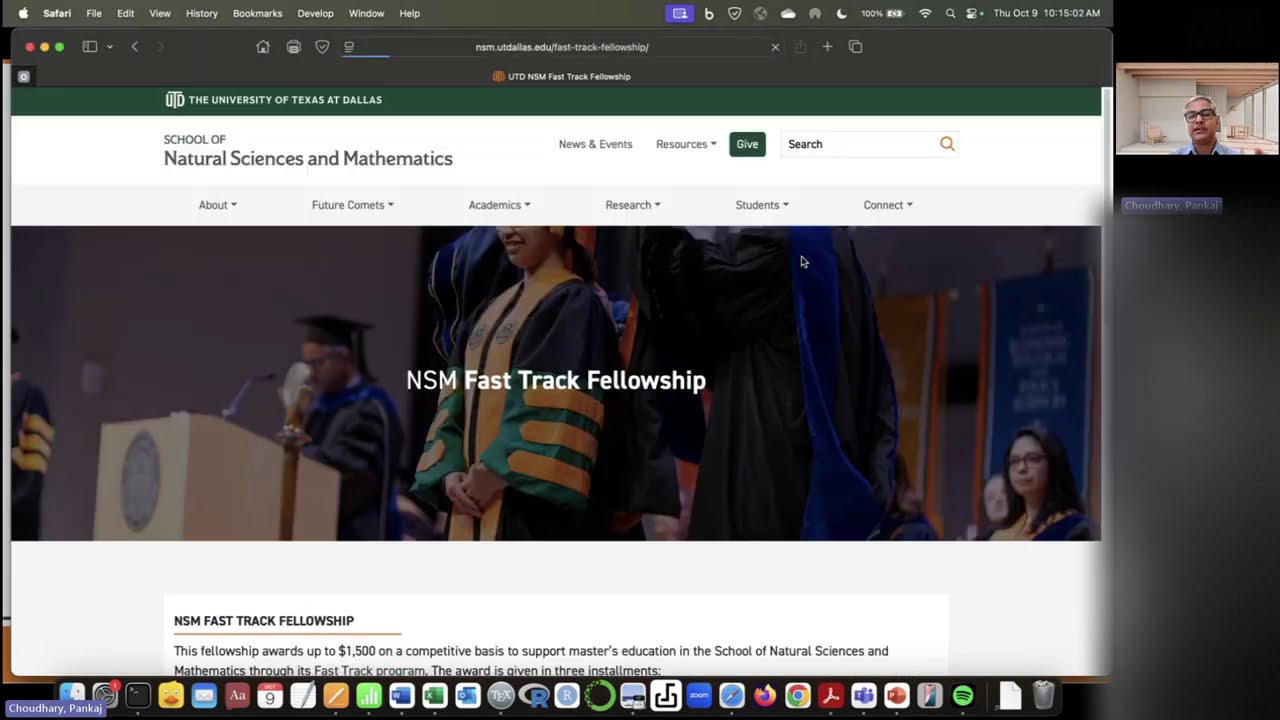The width and height of the screenshot is (1280, 720).
Task: Open the Develop menu
Action: click(315, 13)
